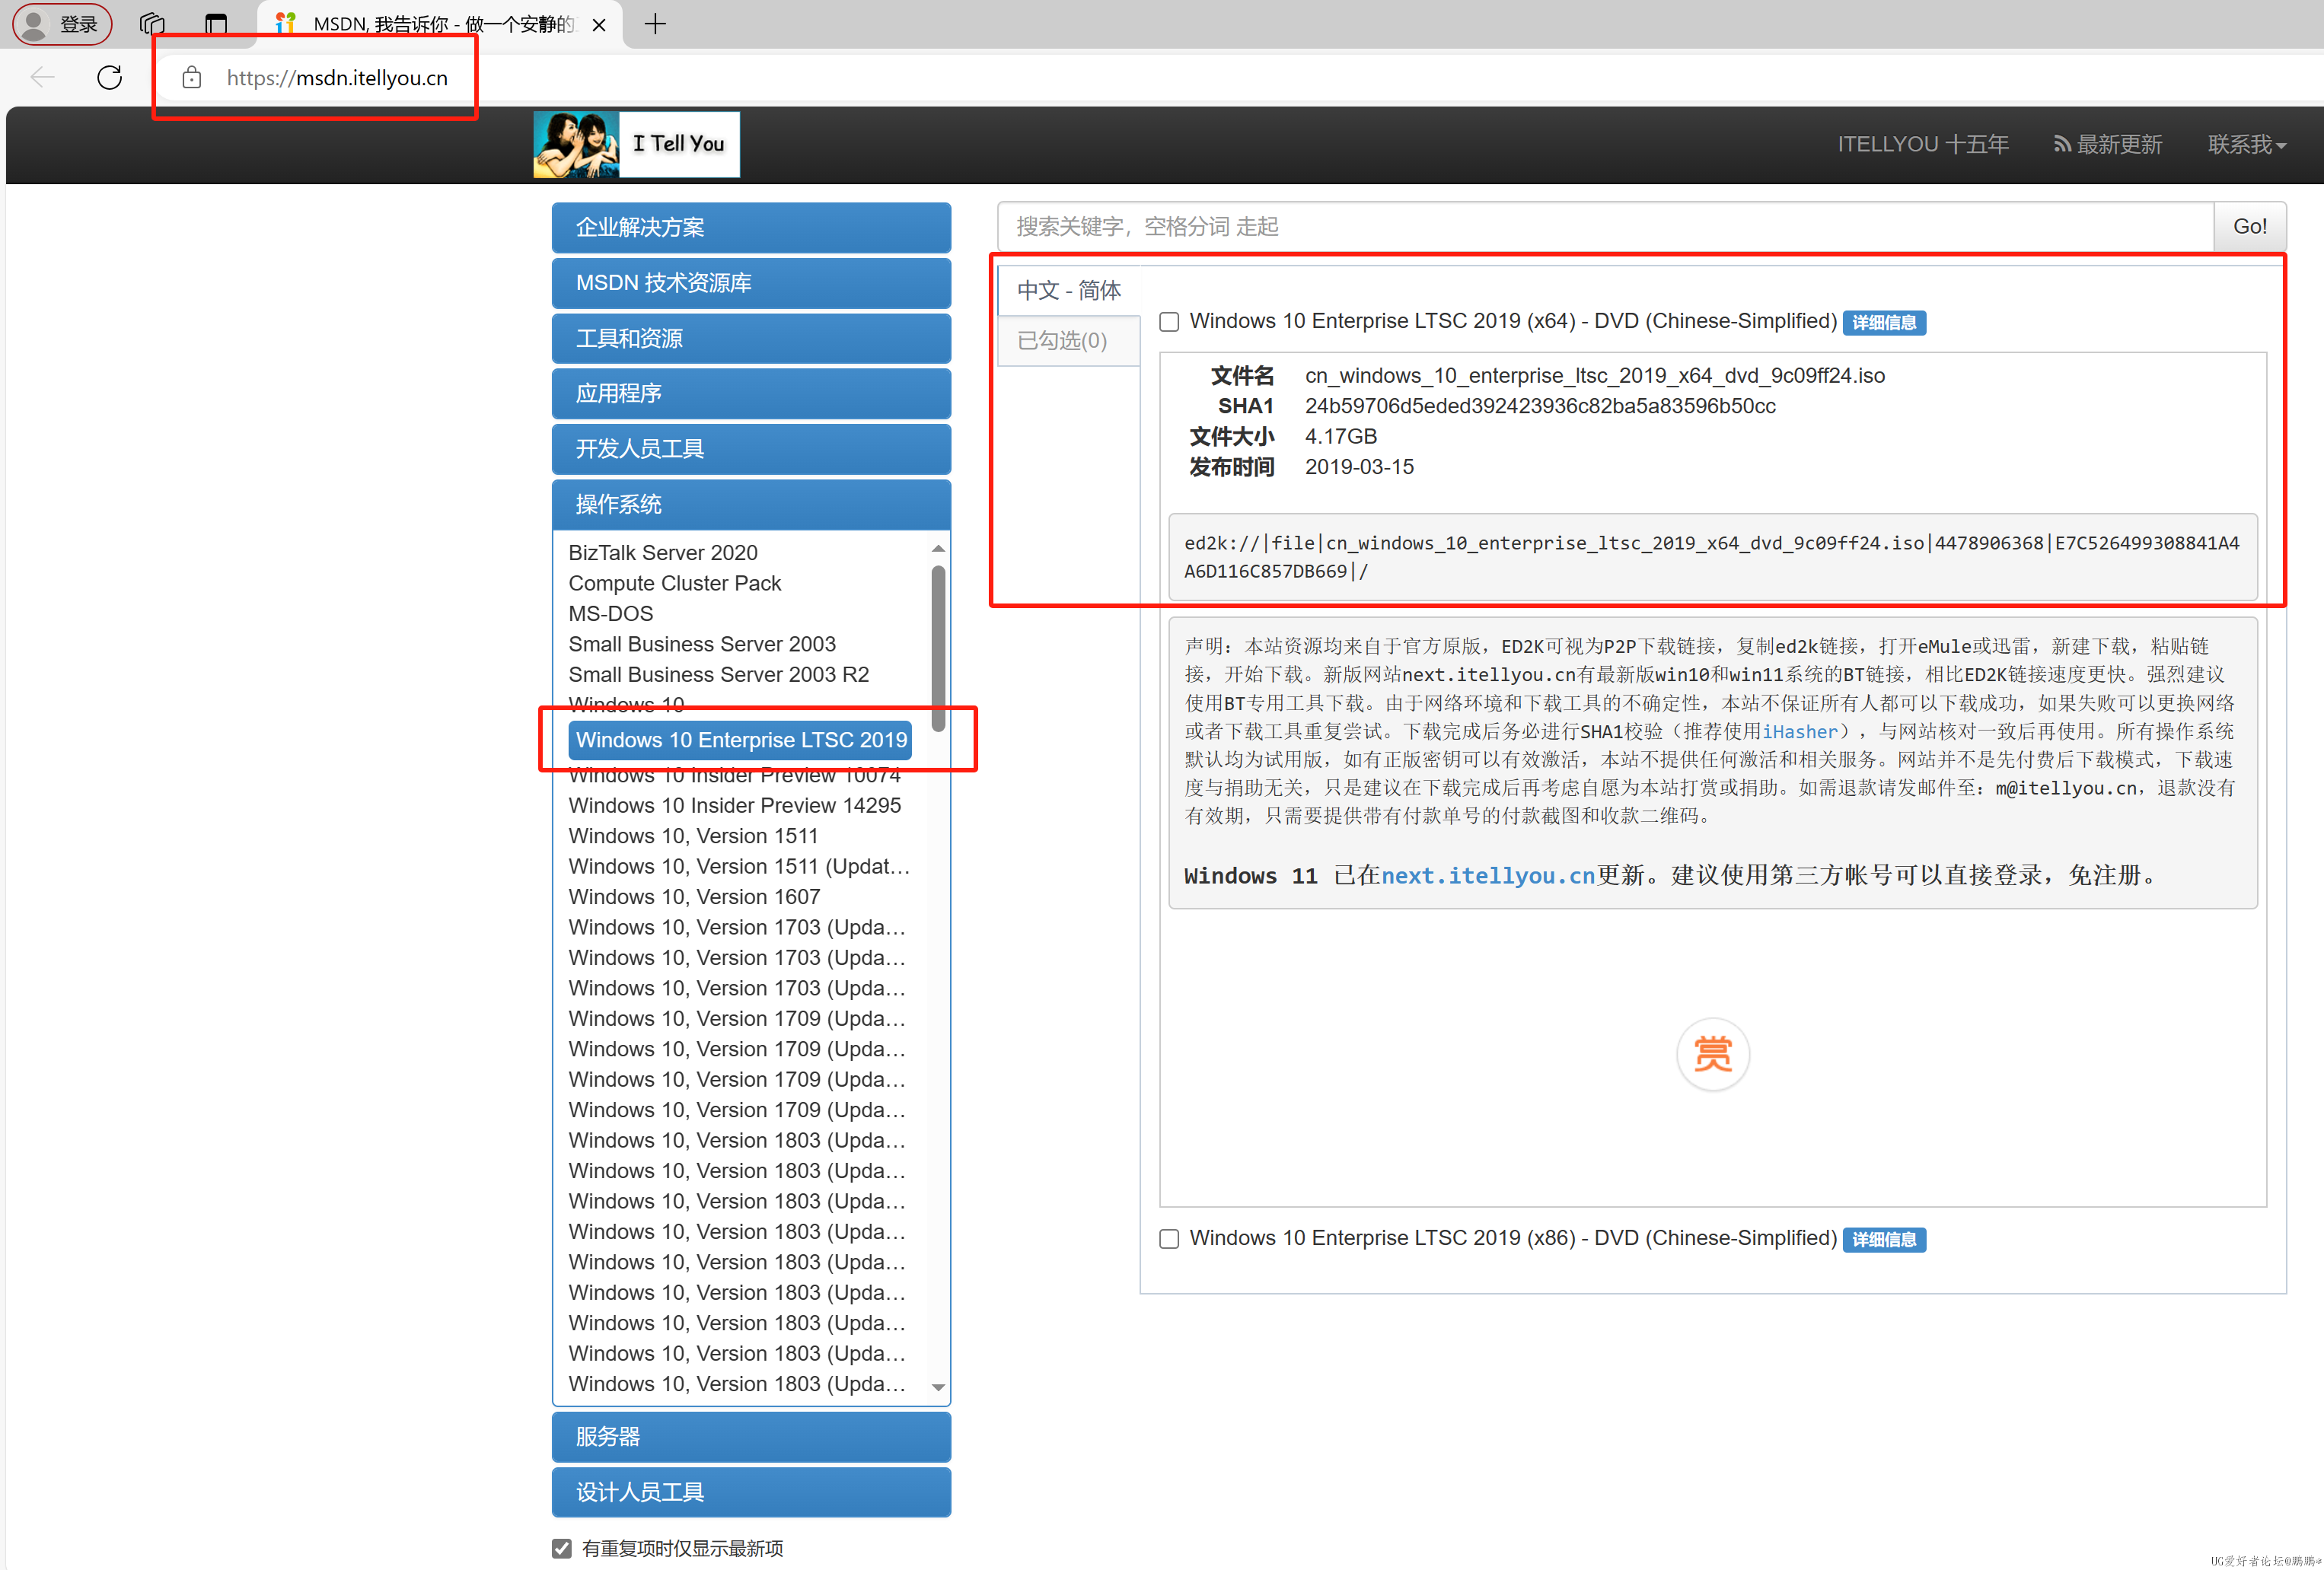Click the ed2k download link text
2324x1570 pixels.
(1712, 557)
